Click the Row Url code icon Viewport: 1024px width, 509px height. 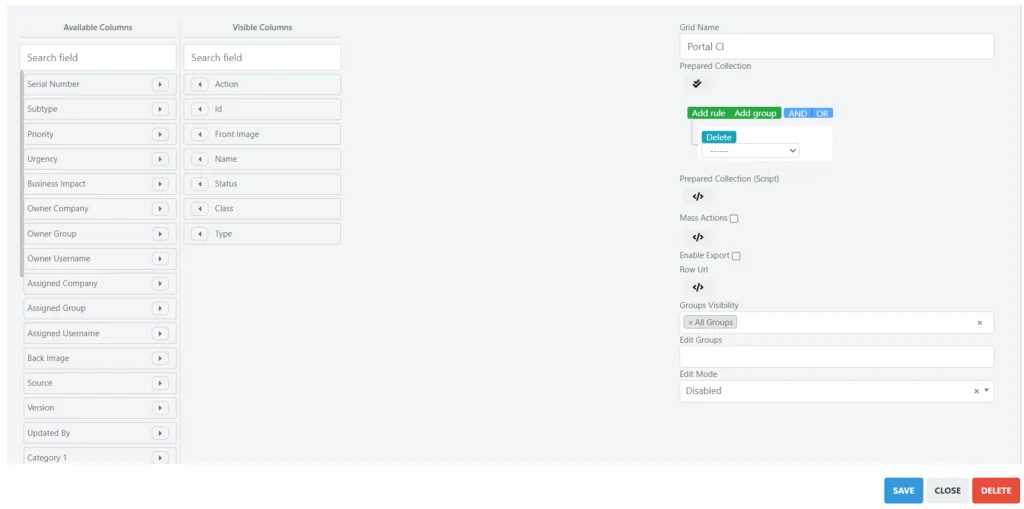click(x=698, y=287)
